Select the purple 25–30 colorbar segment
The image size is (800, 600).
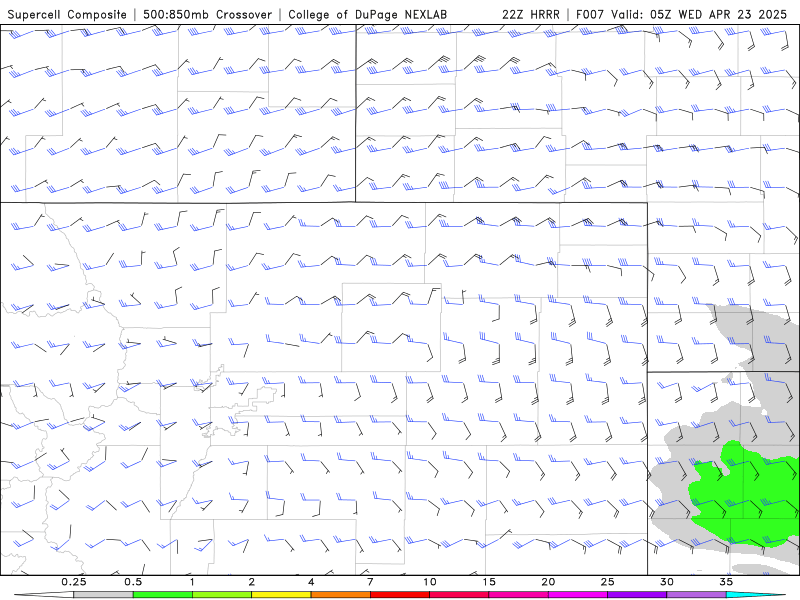pos(637,595)
